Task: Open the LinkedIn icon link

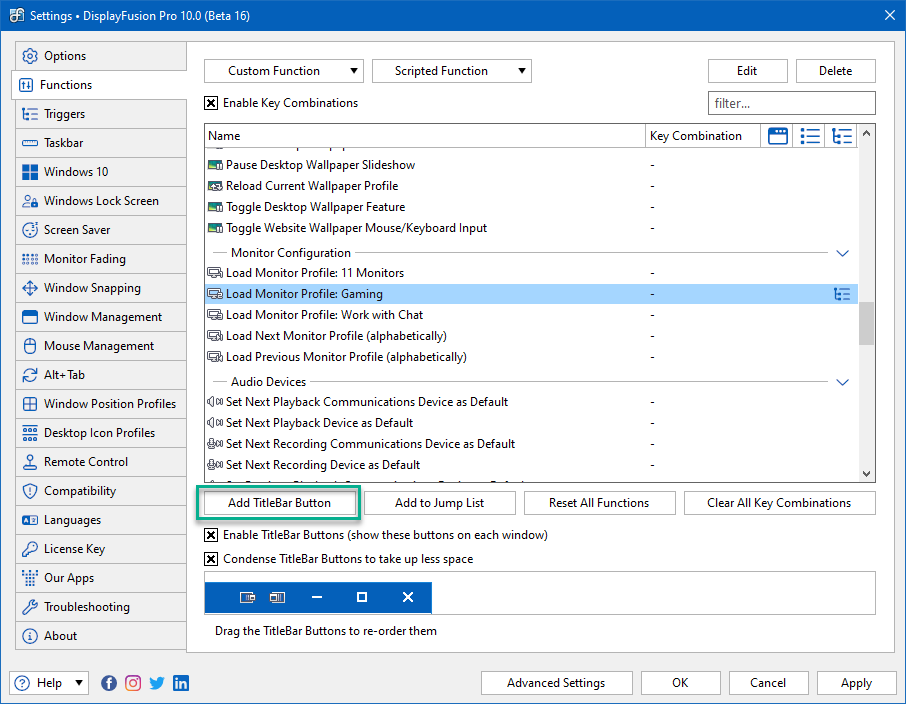Action: click(x=181, y=683)
